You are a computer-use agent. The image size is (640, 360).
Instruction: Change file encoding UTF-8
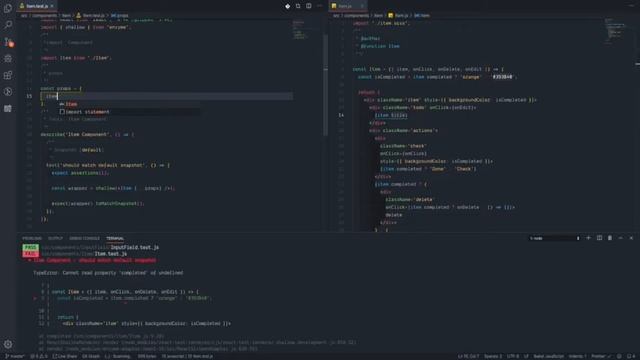[513, 356]
